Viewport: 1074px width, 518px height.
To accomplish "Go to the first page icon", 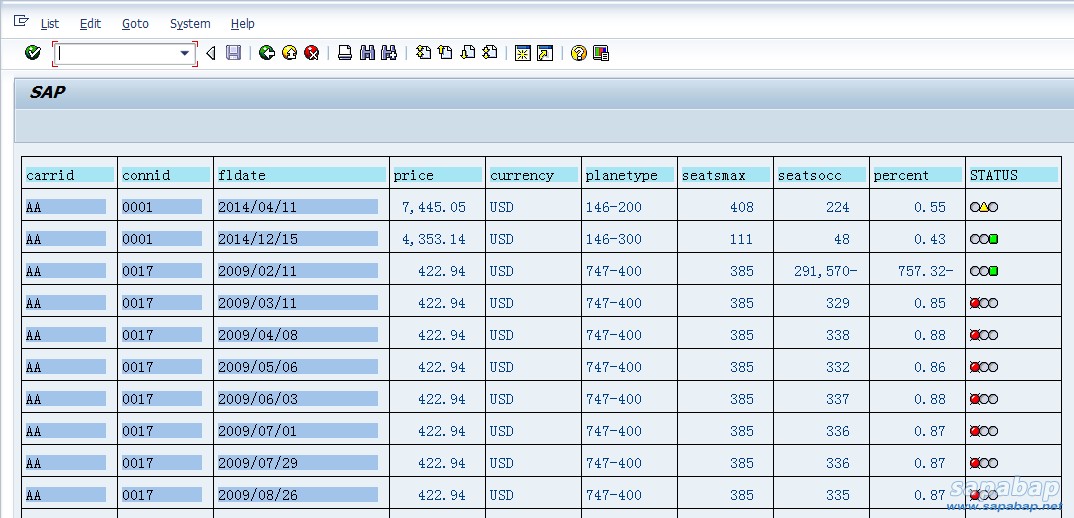I will click(423, 53).
